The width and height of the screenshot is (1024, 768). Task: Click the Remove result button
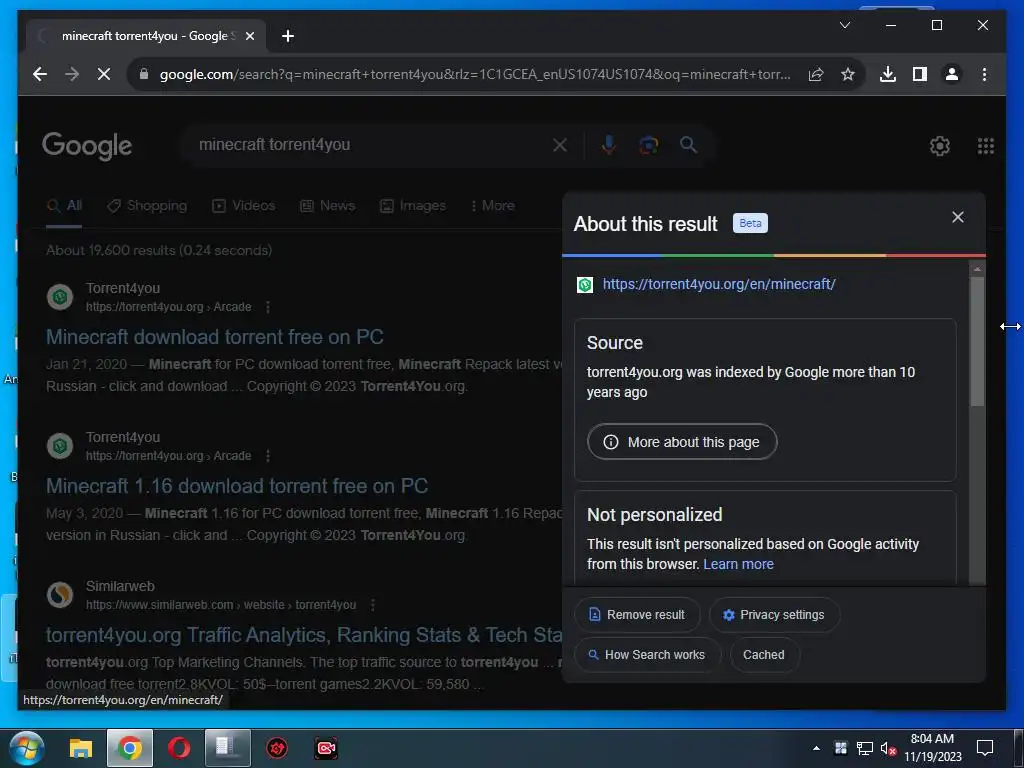click(637, 615)
